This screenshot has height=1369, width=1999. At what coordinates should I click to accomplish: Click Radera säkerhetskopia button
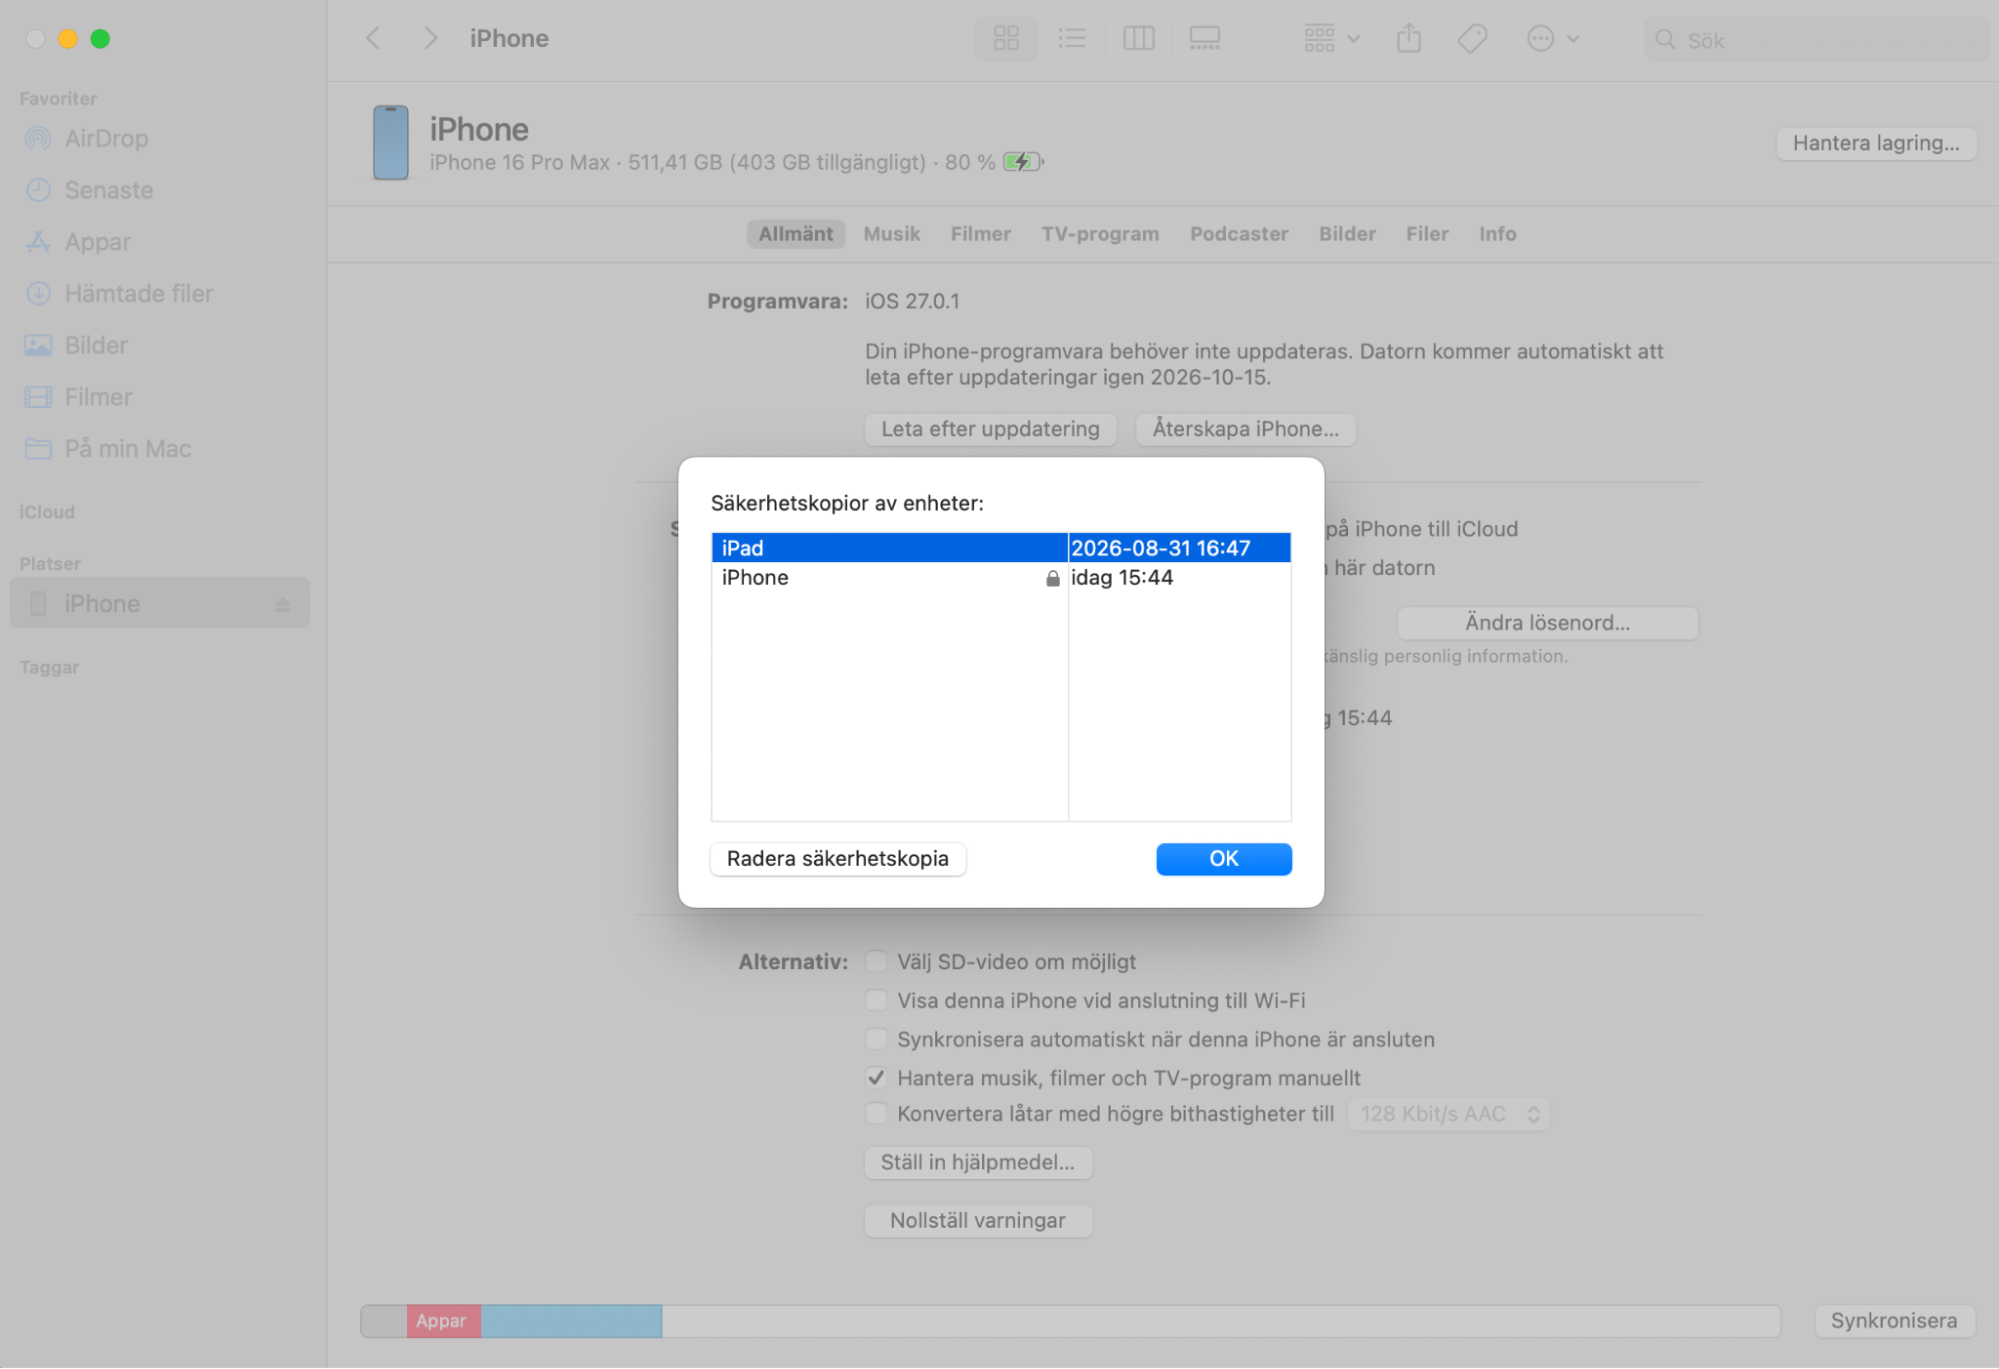click(837, 859)
